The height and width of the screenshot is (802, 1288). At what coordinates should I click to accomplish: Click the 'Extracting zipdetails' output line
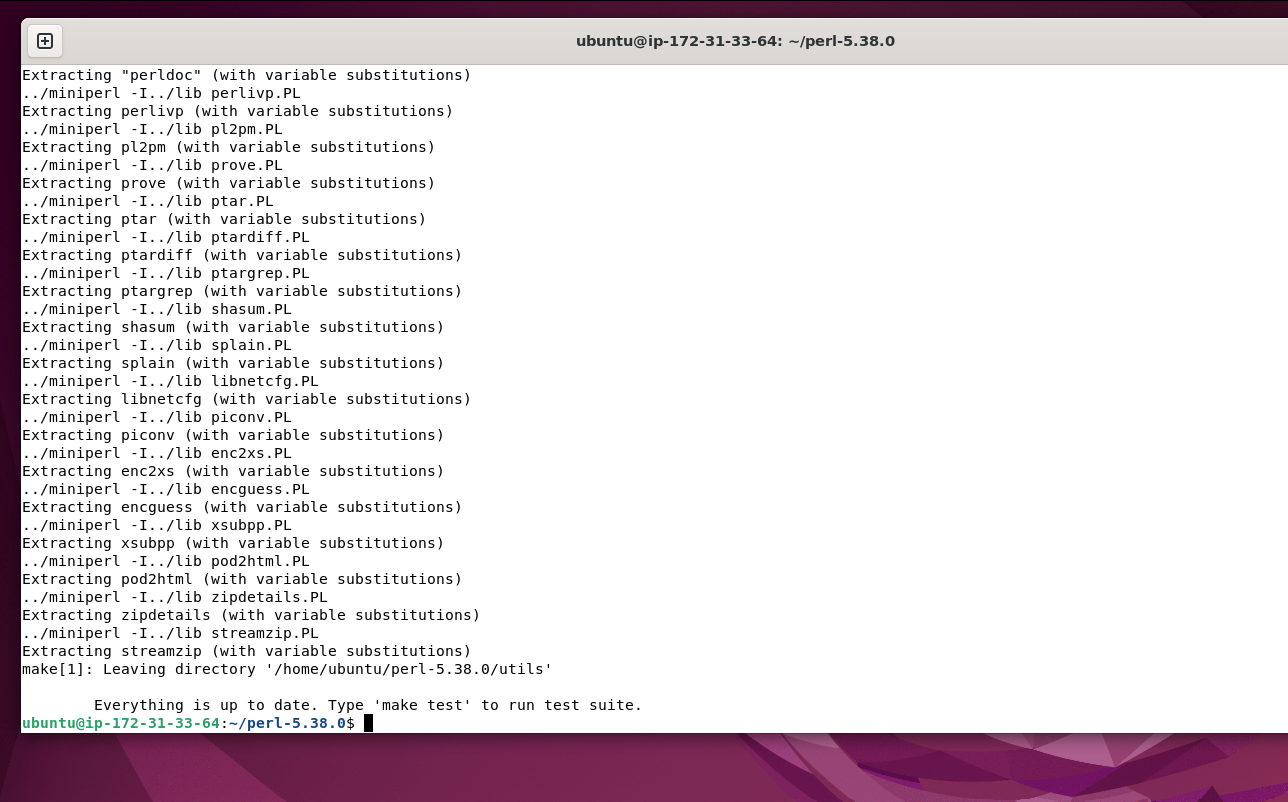click(x=251, y=615)
